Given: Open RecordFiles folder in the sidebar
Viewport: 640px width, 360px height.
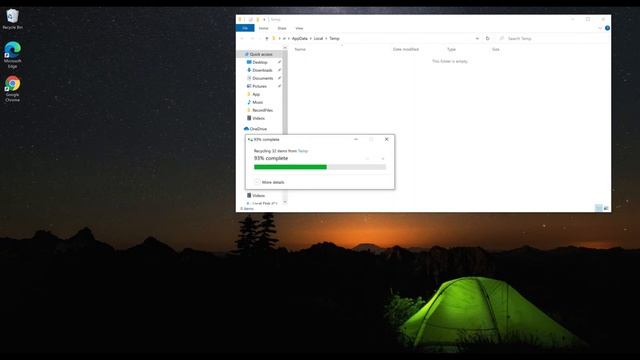Looking at the screenshot, I should pyautogui.click(x=262, y=110).
